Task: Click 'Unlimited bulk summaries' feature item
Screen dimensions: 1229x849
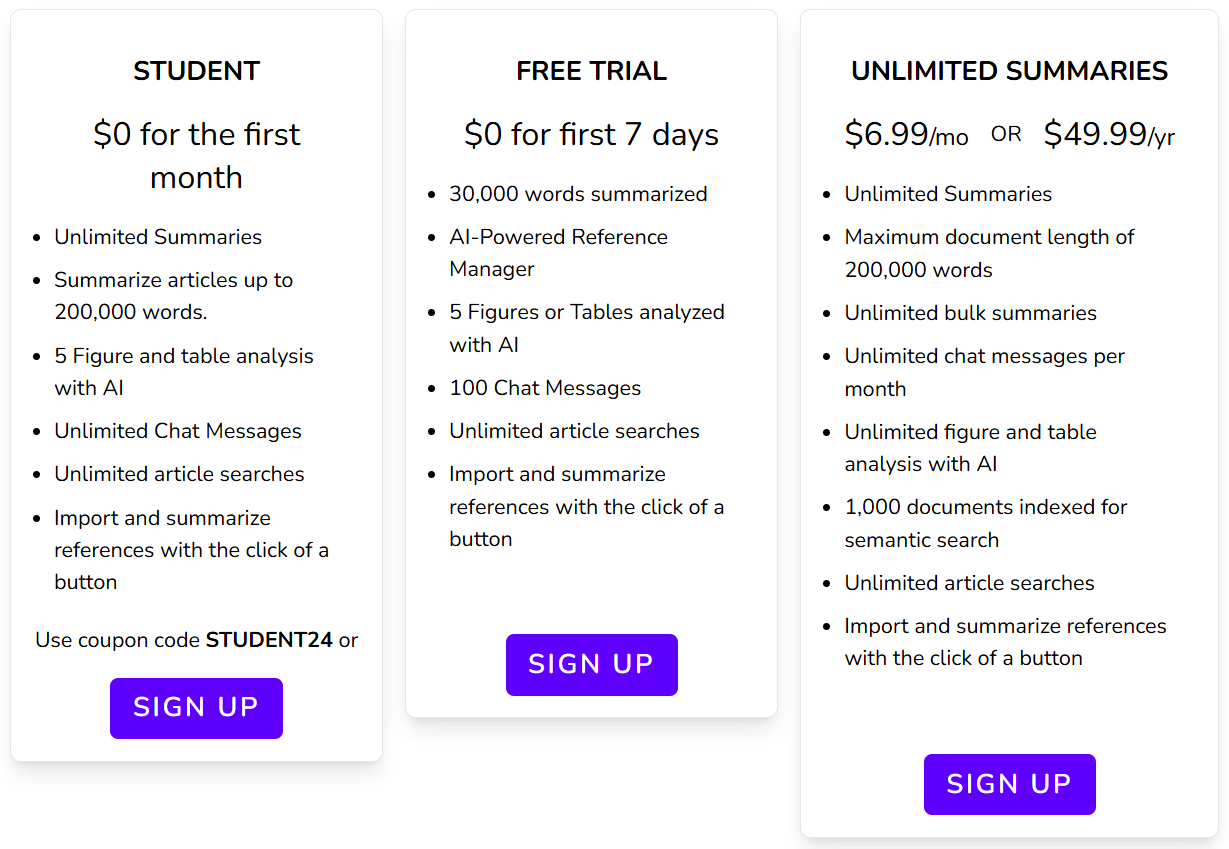Action: pos(970,313)
